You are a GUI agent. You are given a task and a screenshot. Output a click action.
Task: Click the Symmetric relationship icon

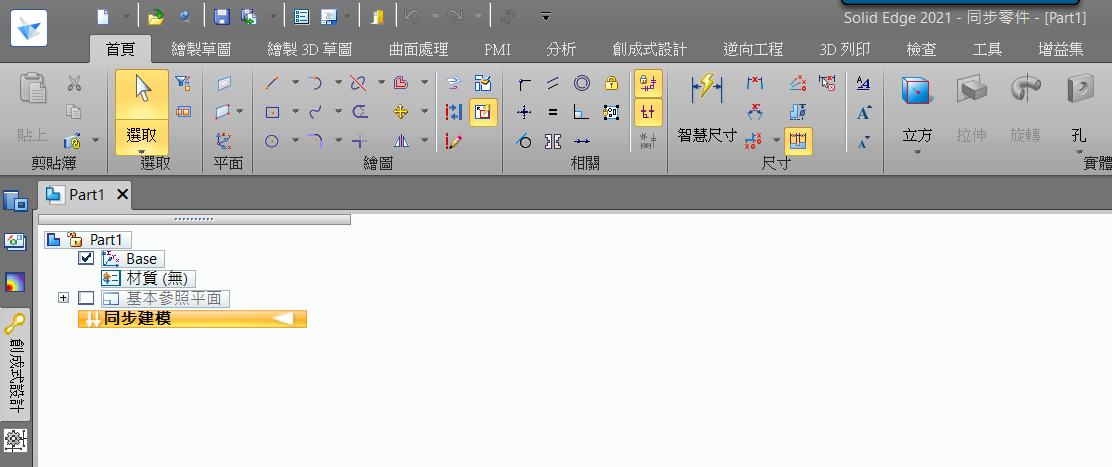[553, 141]
